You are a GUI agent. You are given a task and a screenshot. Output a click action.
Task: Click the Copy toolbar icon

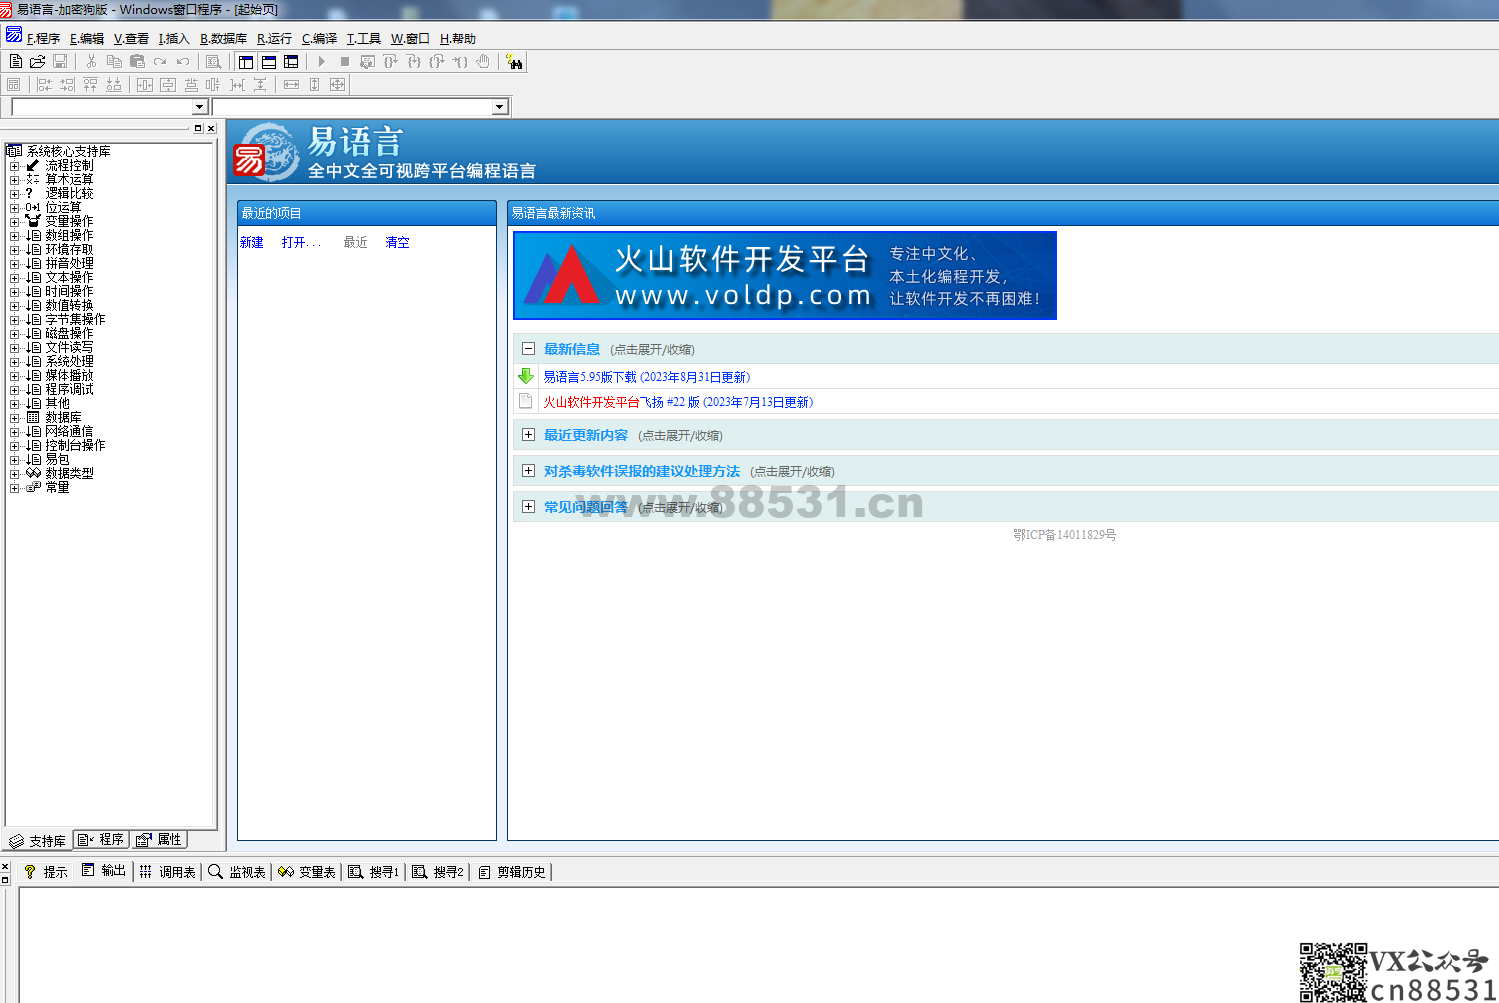click(114, 62)
